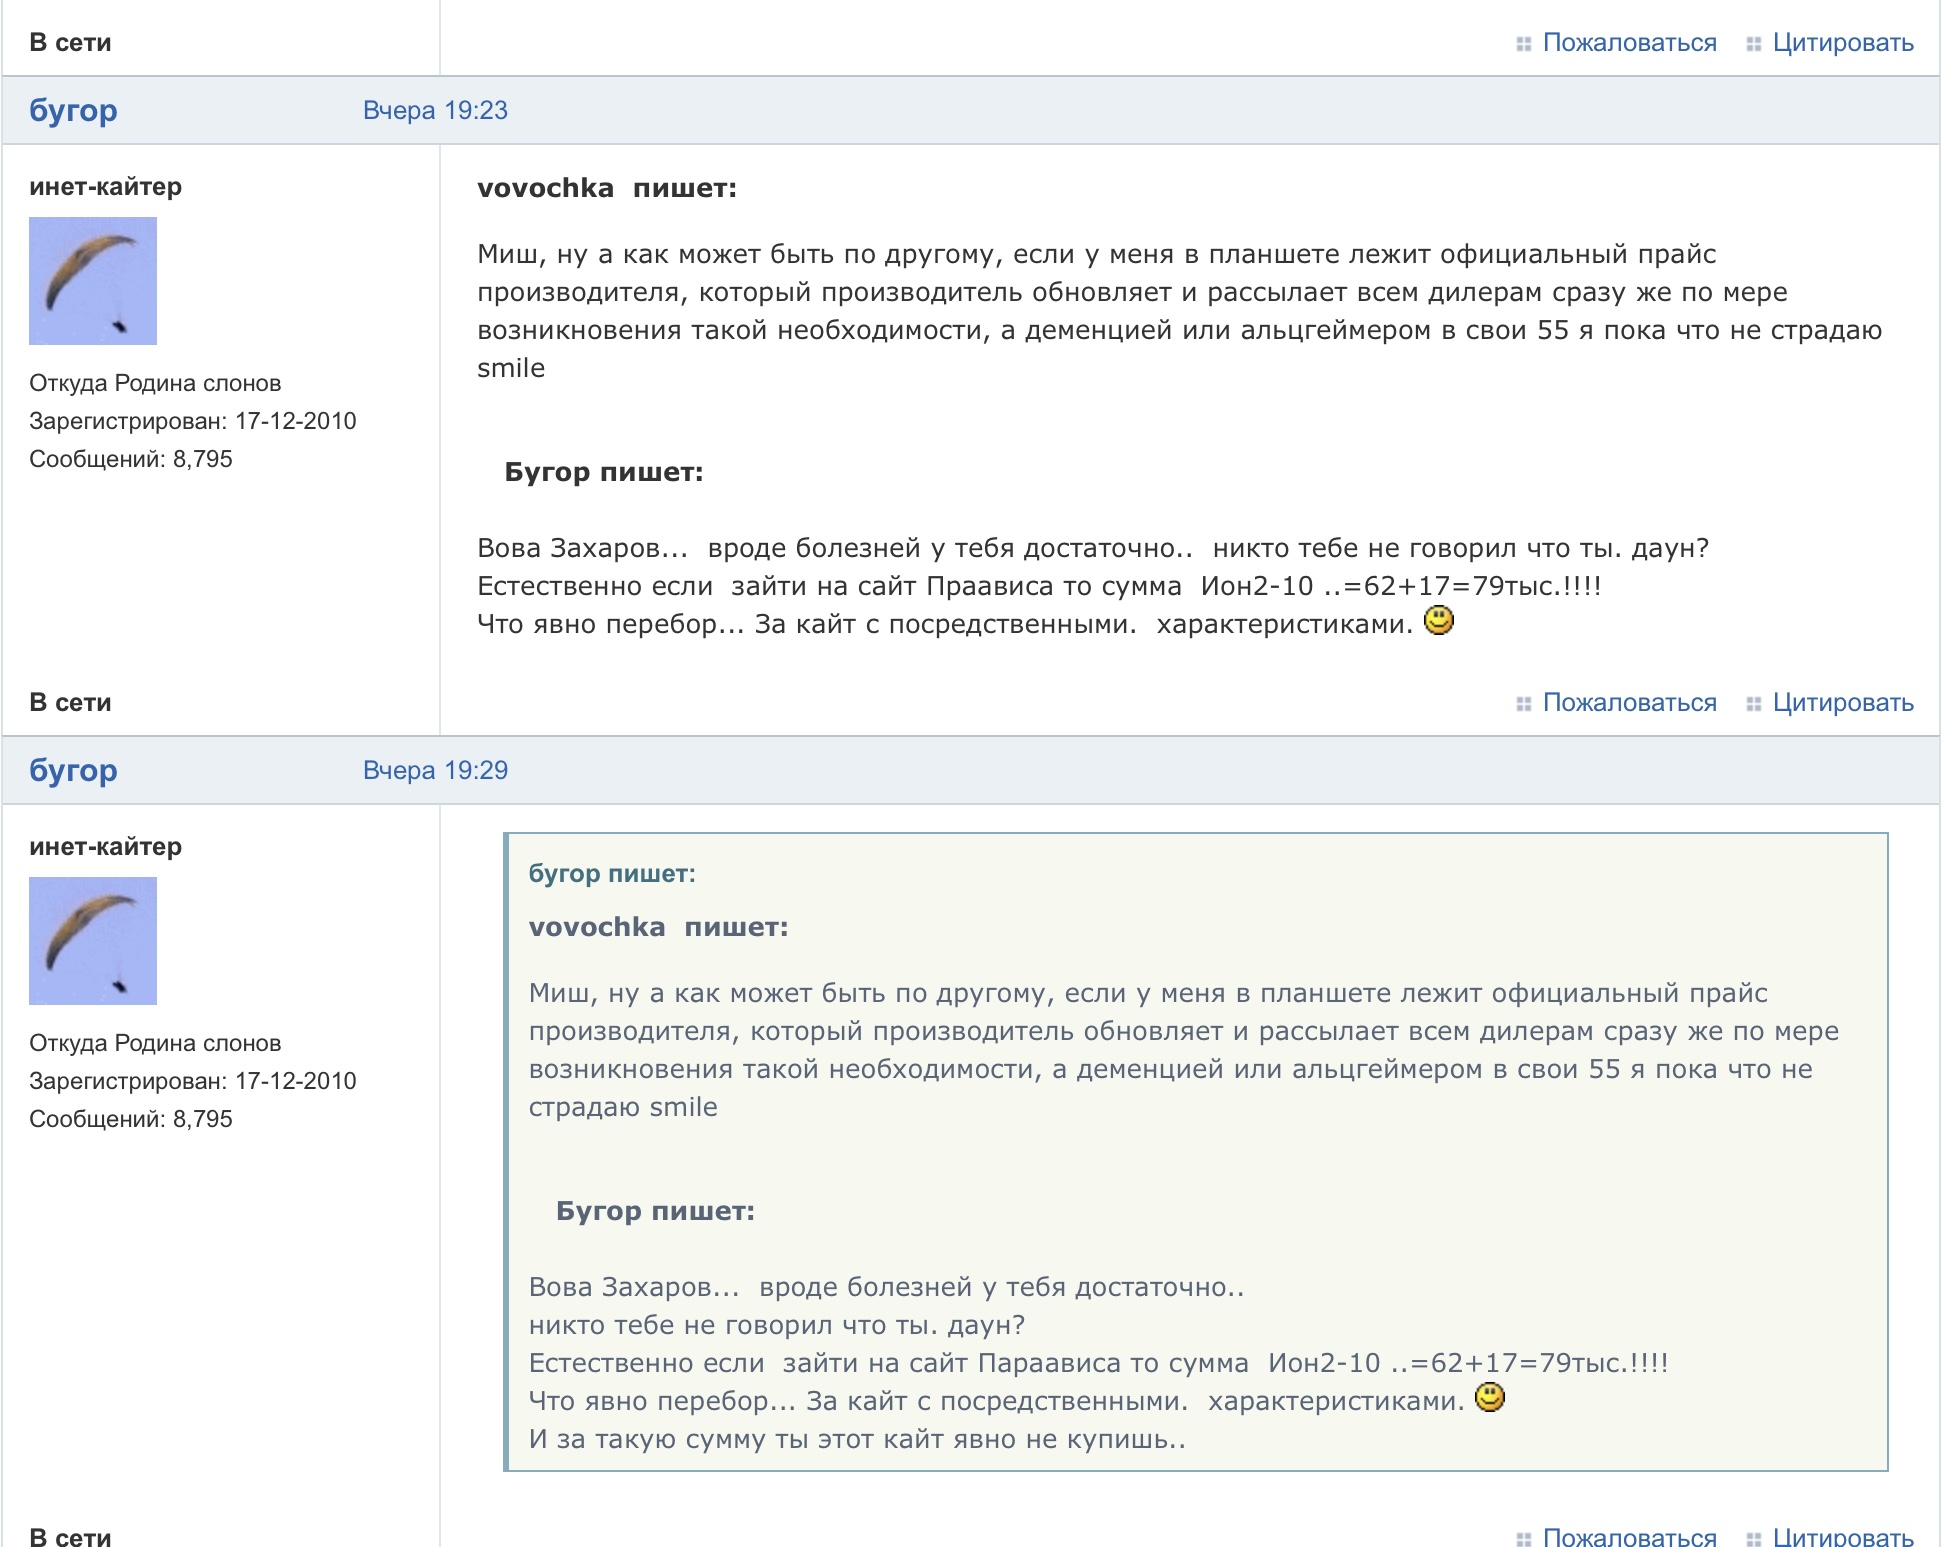The width and height of the screenshot is (1957, 1547).
Task: Click the В сети status under the 19:23 post
Action: pyautogui.click(x=70, y=703)
